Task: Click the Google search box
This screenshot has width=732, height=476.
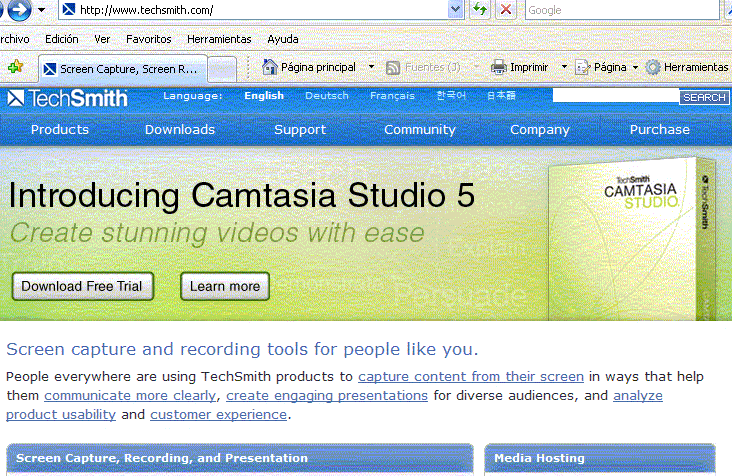Action: (x=622, y=10)
